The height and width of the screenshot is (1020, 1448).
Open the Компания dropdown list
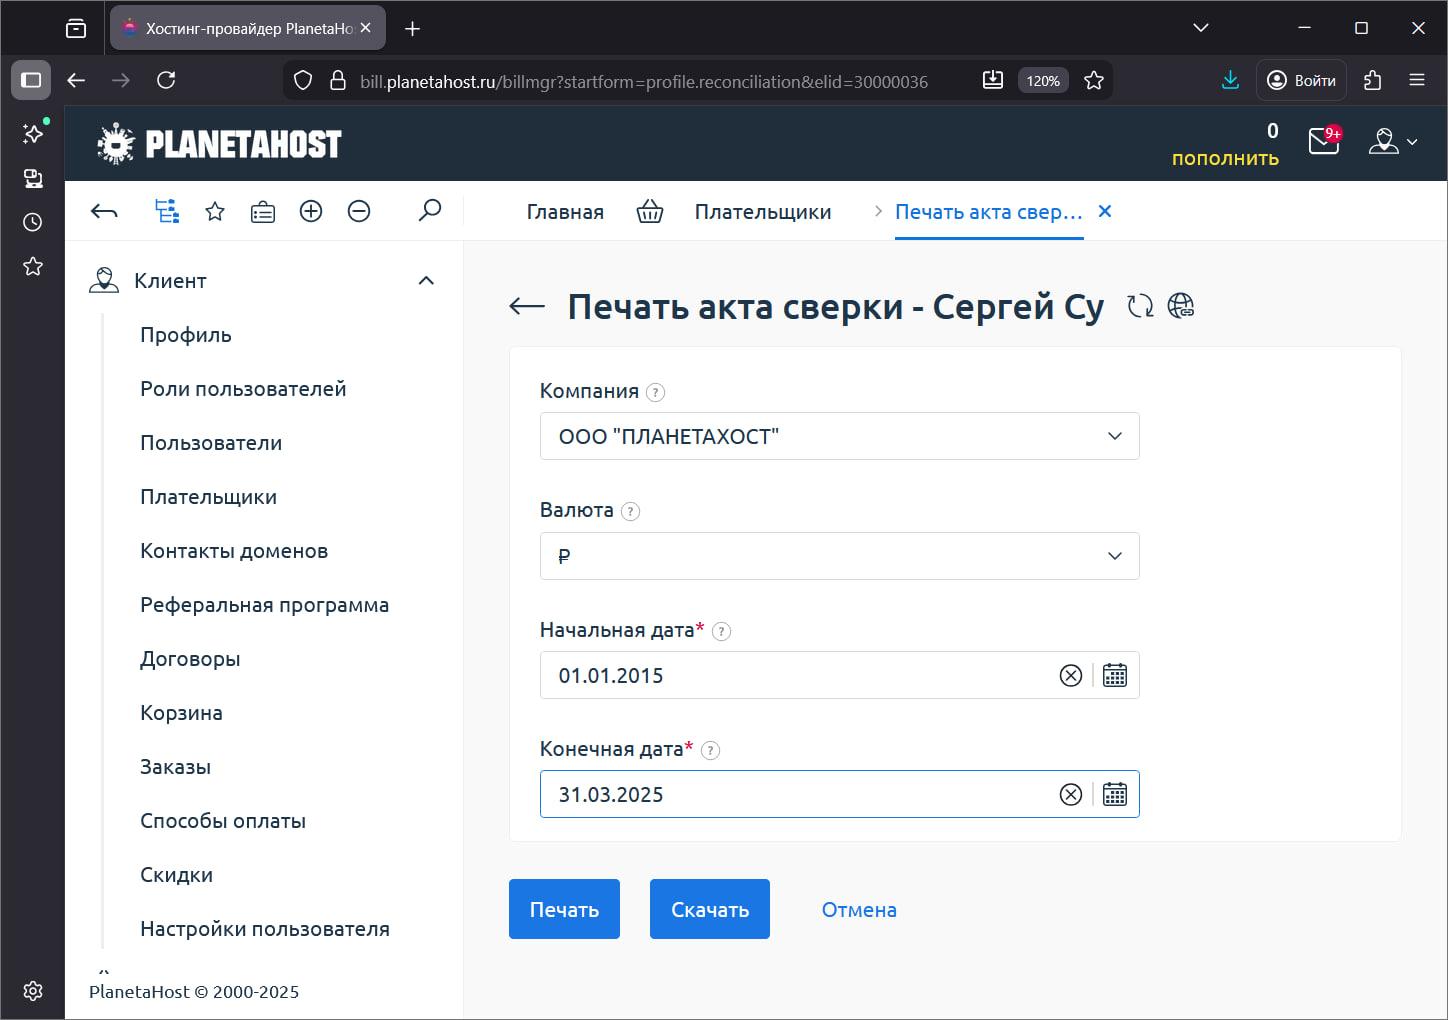[x=1113, y=436]
